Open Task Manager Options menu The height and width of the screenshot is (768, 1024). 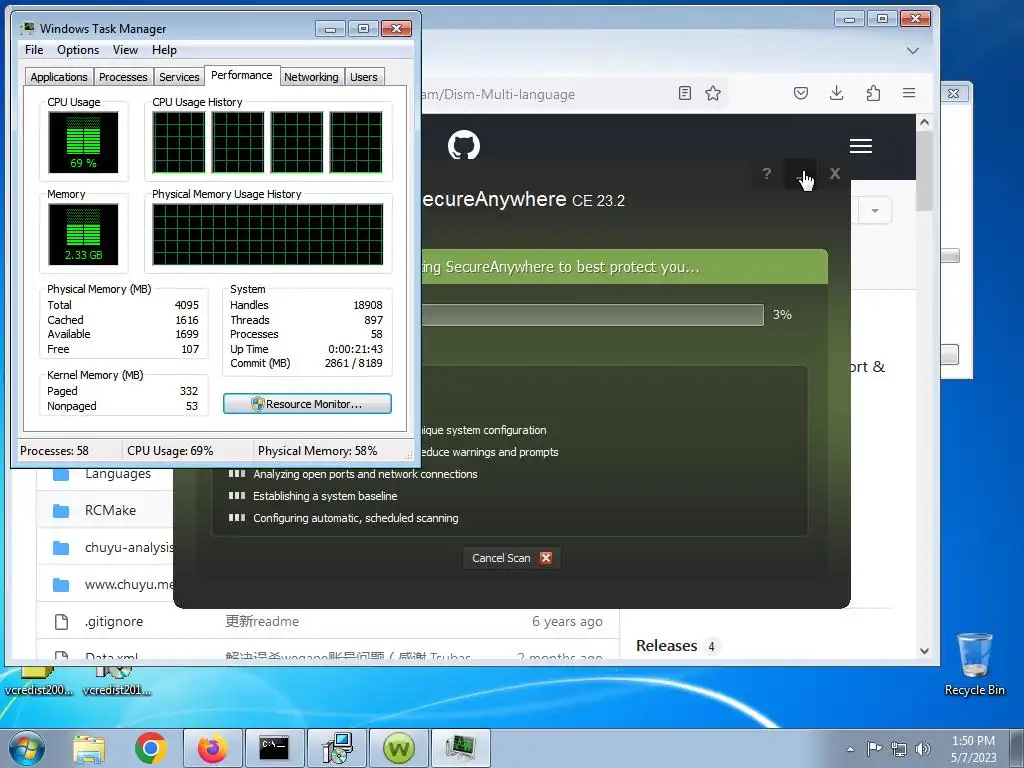click(78, 50)
